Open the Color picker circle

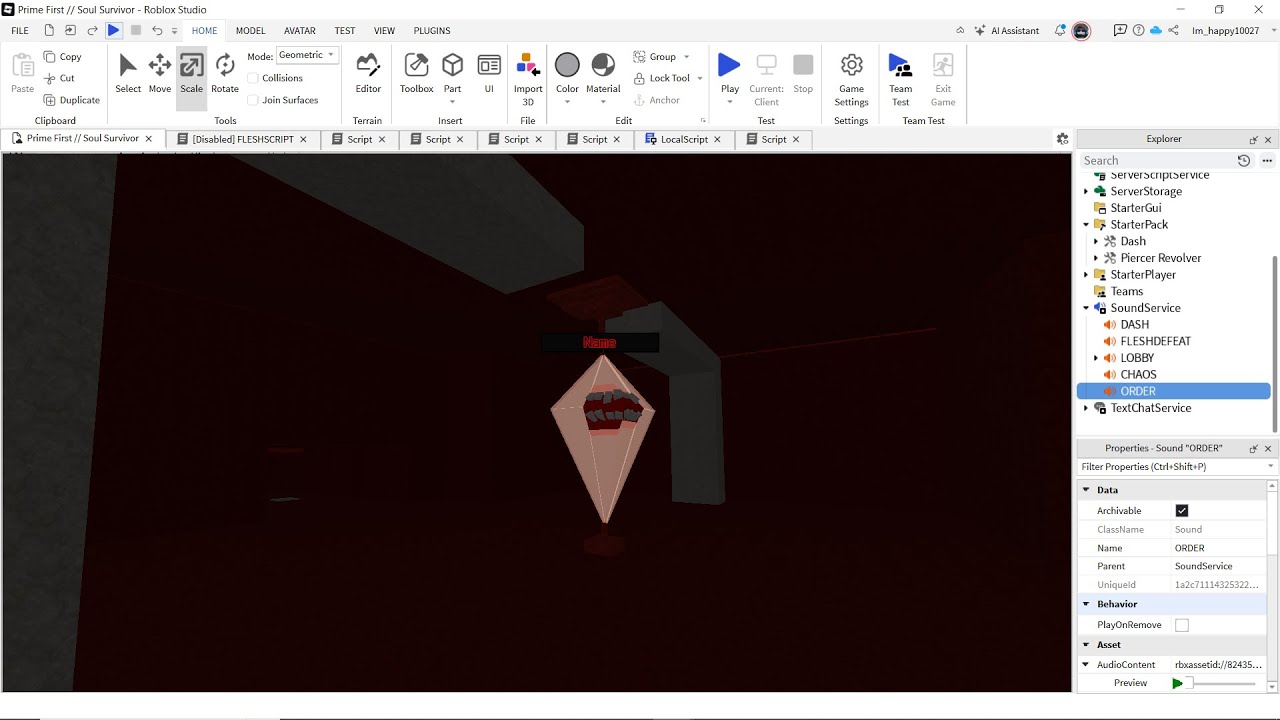(567, 66)
